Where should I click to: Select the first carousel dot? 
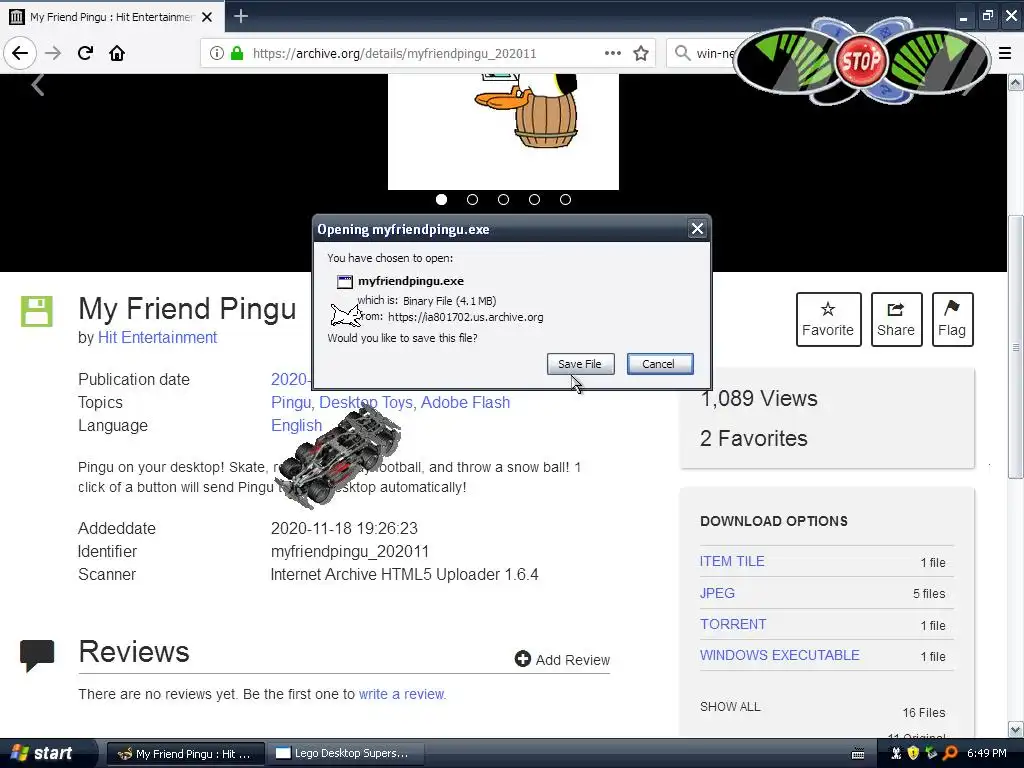pos(441,200)
